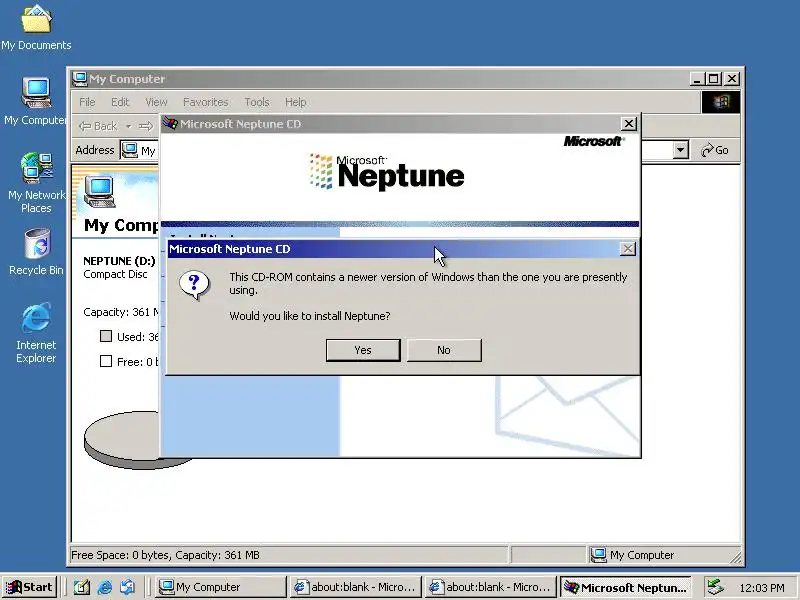The width and height of the screenshot is (800, 600).
Task: Confirm installing Neptune with Yes
Action: [x=363, y=350]
